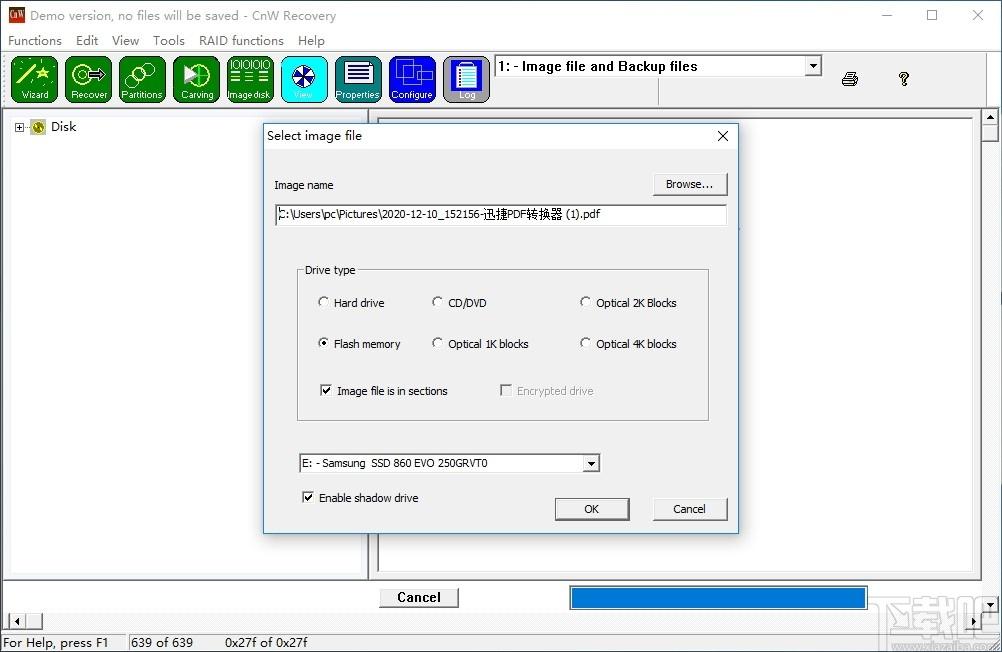Open the Functions menu

click(x=35, y=40)
